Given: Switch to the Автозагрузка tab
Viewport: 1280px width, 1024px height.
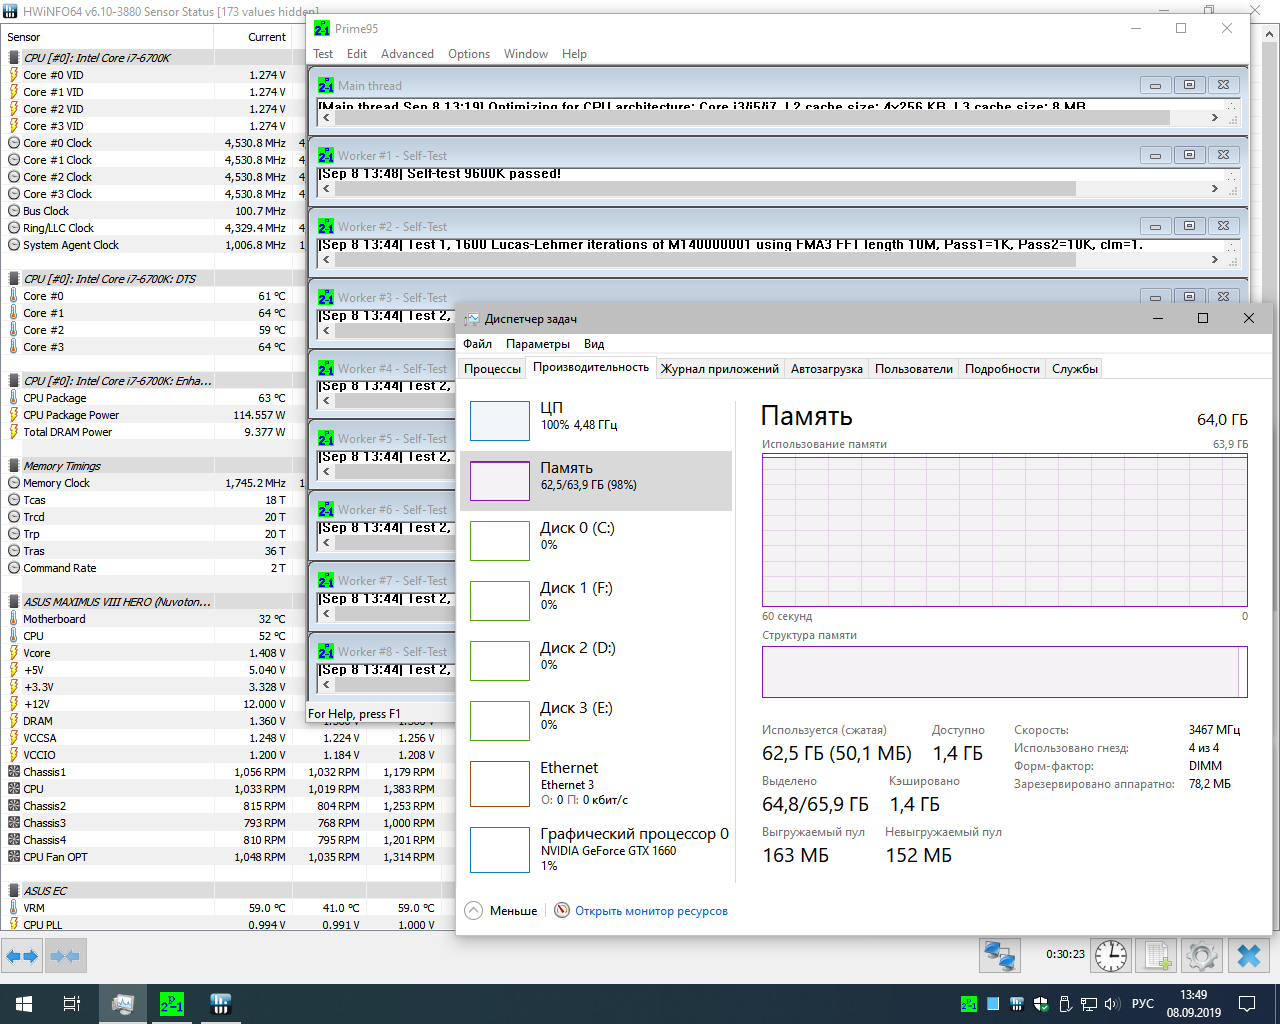Looking at the screenshot, I should [827, 369].
